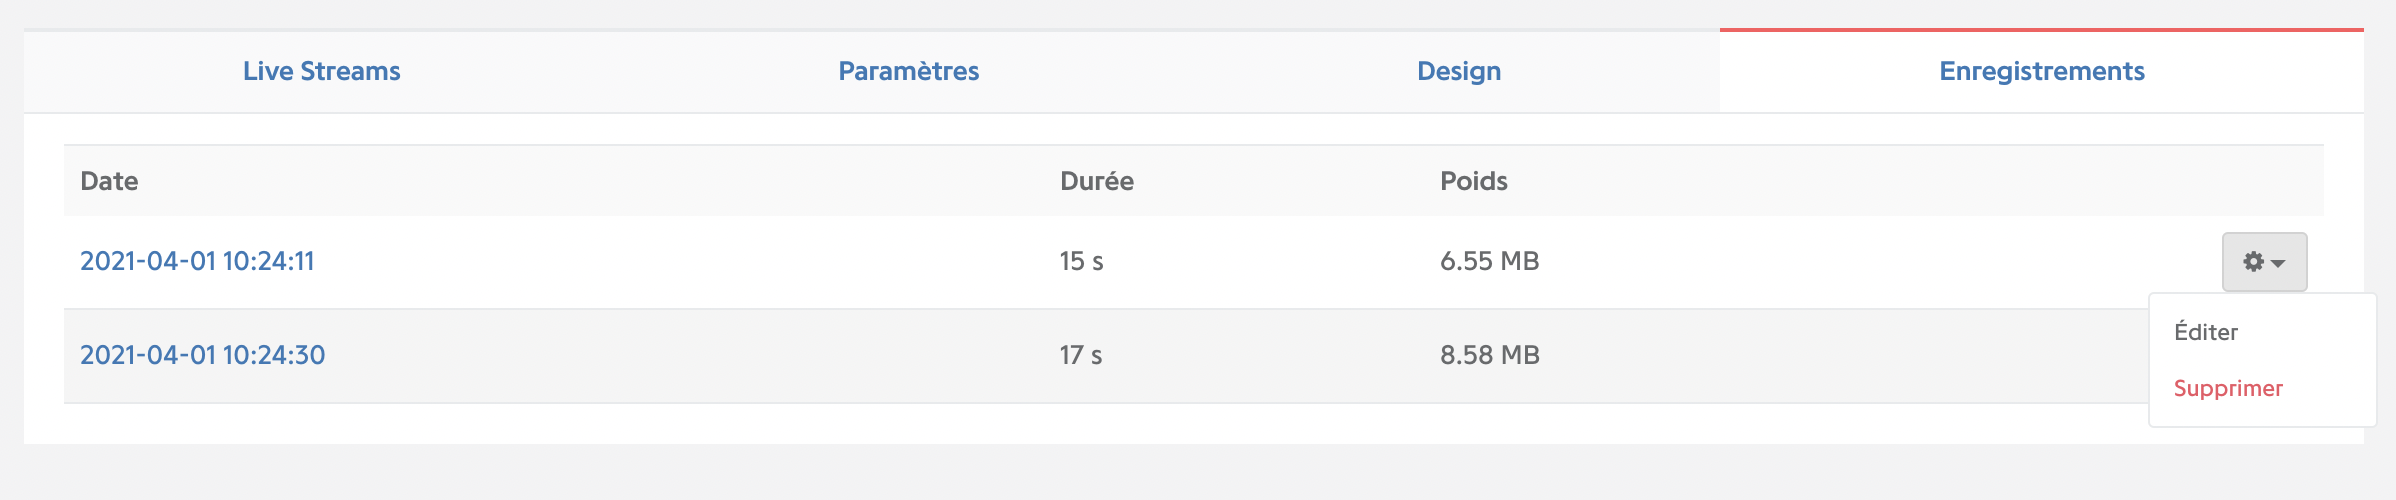Go to the Design tab

tap(1459, 71)
